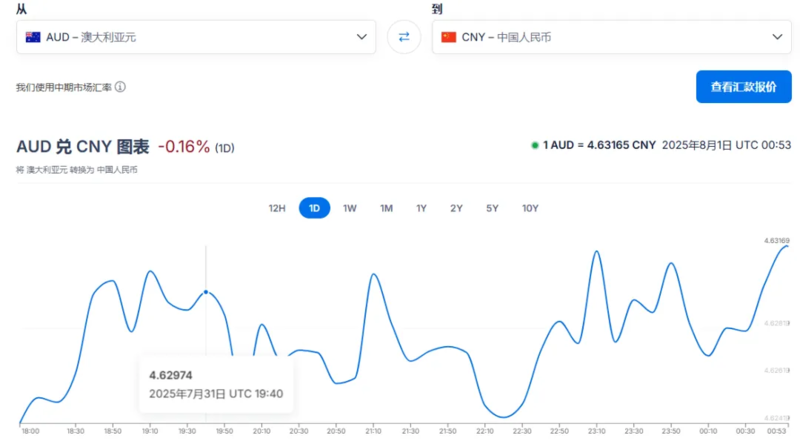Open the AUD – 澳大利亚元 currency selector

196,37
